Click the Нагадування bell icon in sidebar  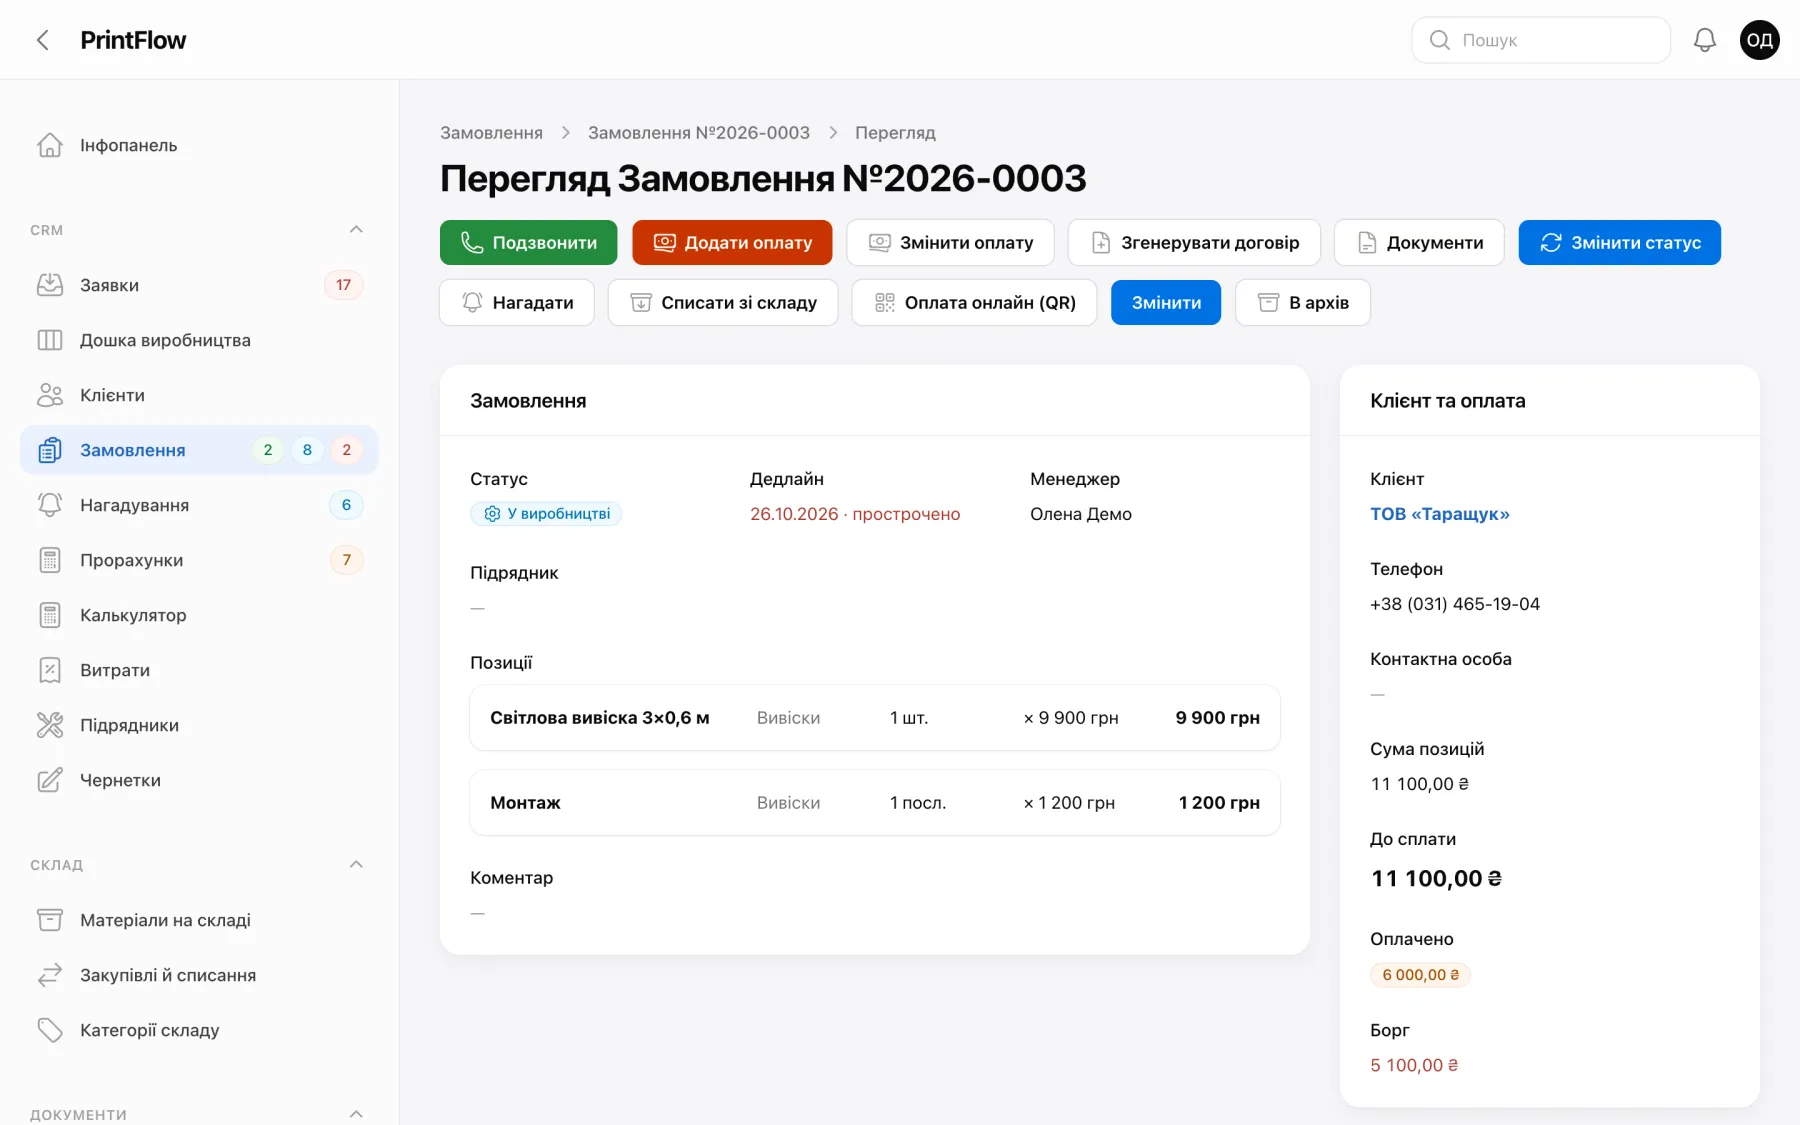click(50, 505)
